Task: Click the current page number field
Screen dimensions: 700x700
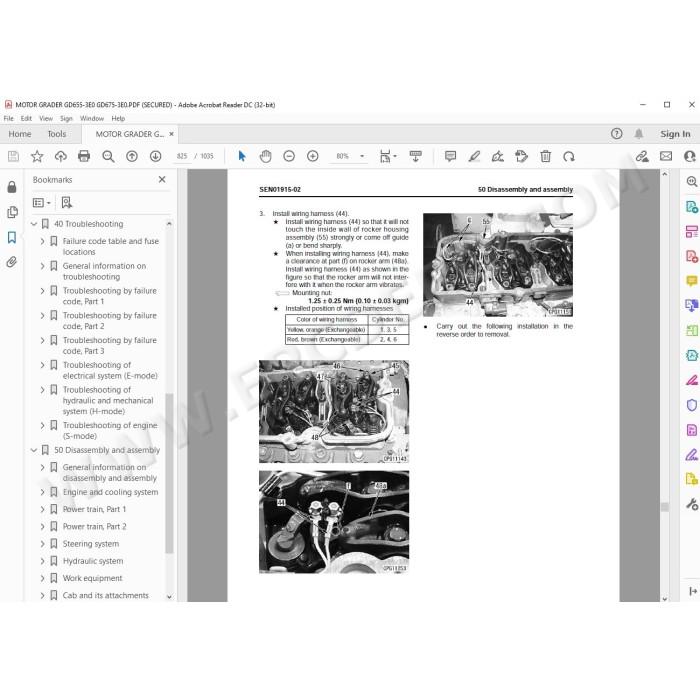Action: pyautogui.click(x=182, y=156)
